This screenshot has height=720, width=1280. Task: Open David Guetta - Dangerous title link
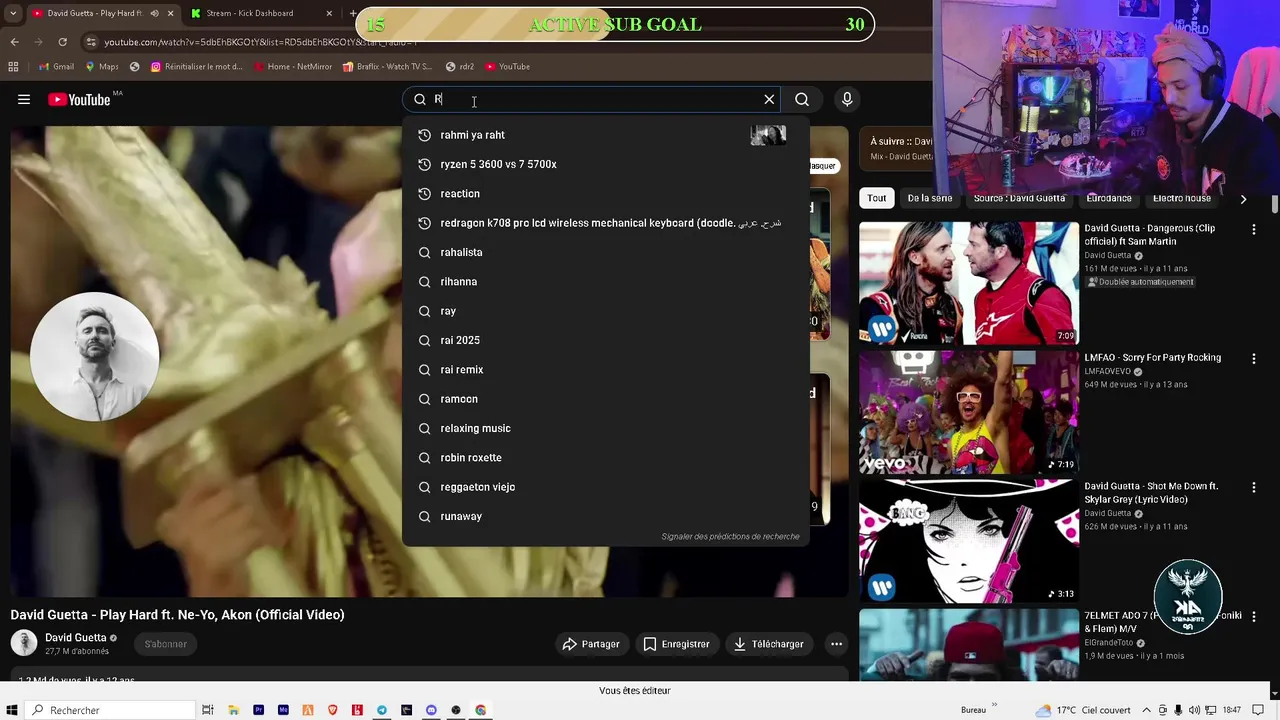click(x=1150, y=235)
